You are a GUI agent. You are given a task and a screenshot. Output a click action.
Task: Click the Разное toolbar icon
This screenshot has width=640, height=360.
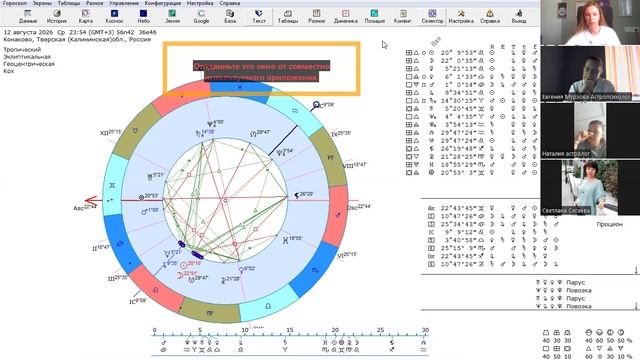(x=316, y=17)
